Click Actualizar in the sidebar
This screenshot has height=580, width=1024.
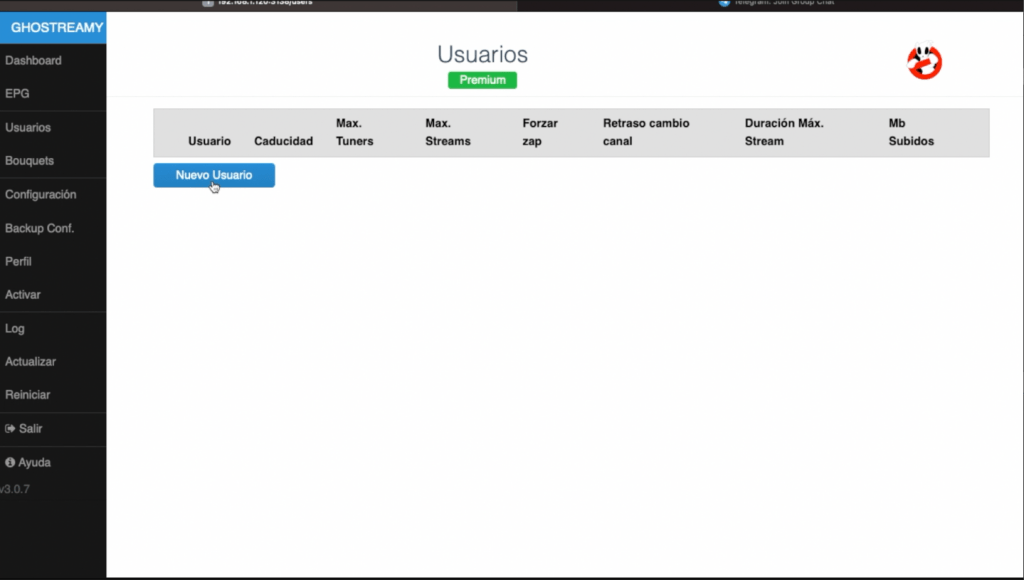[30, 362]
